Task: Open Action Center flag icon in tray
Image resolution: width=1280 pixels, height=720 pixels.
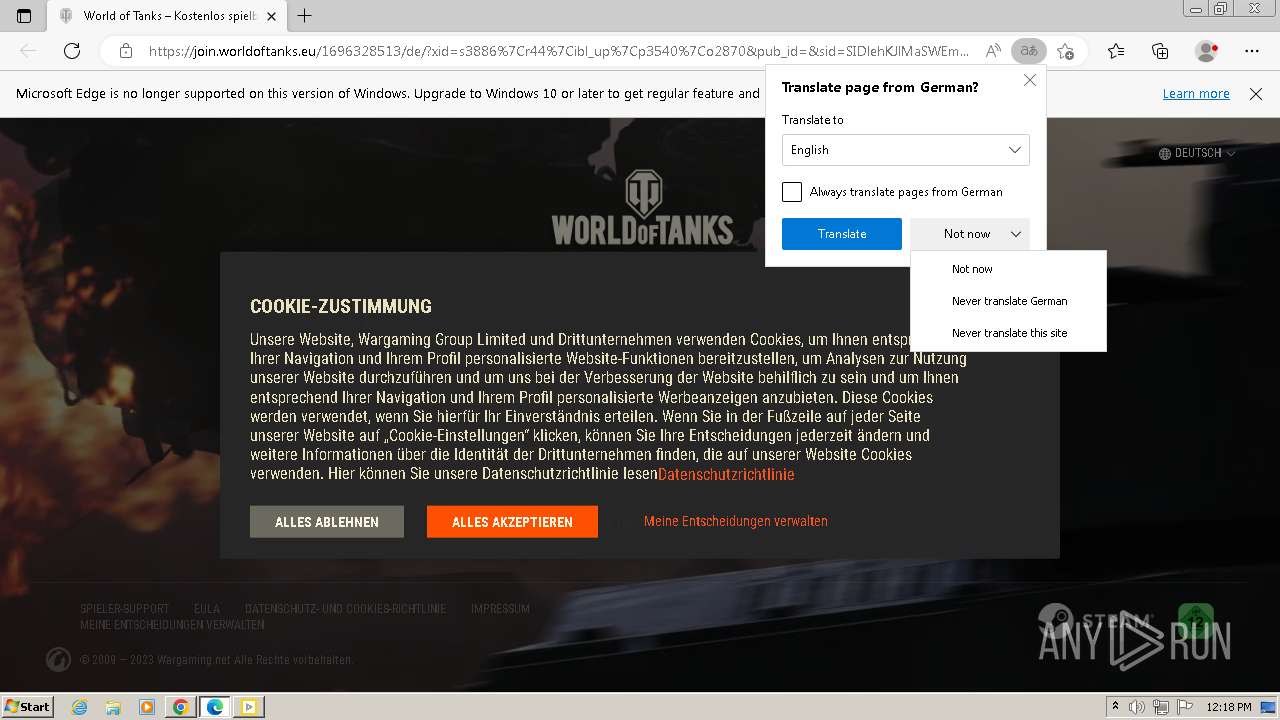Action: (x=1184, y=707)
